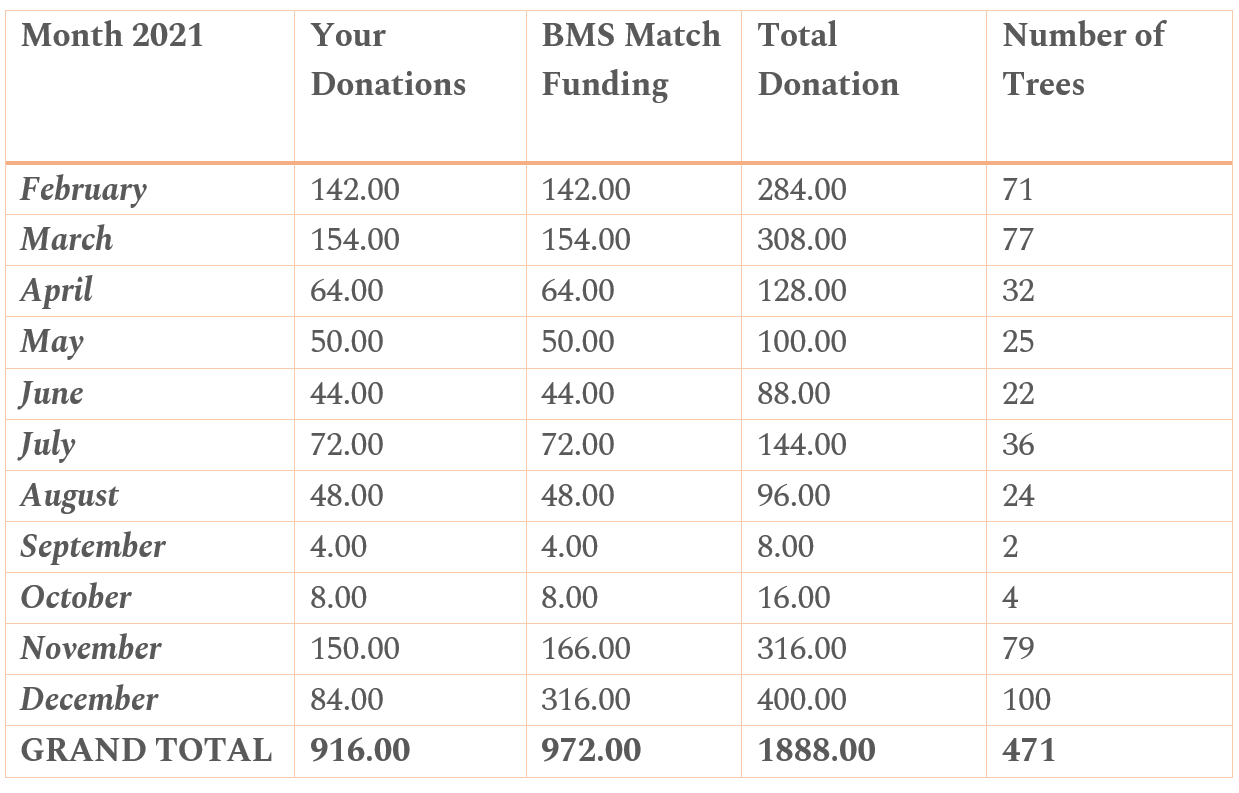Click December's 316.00 match funding cell

click(634, 699)
